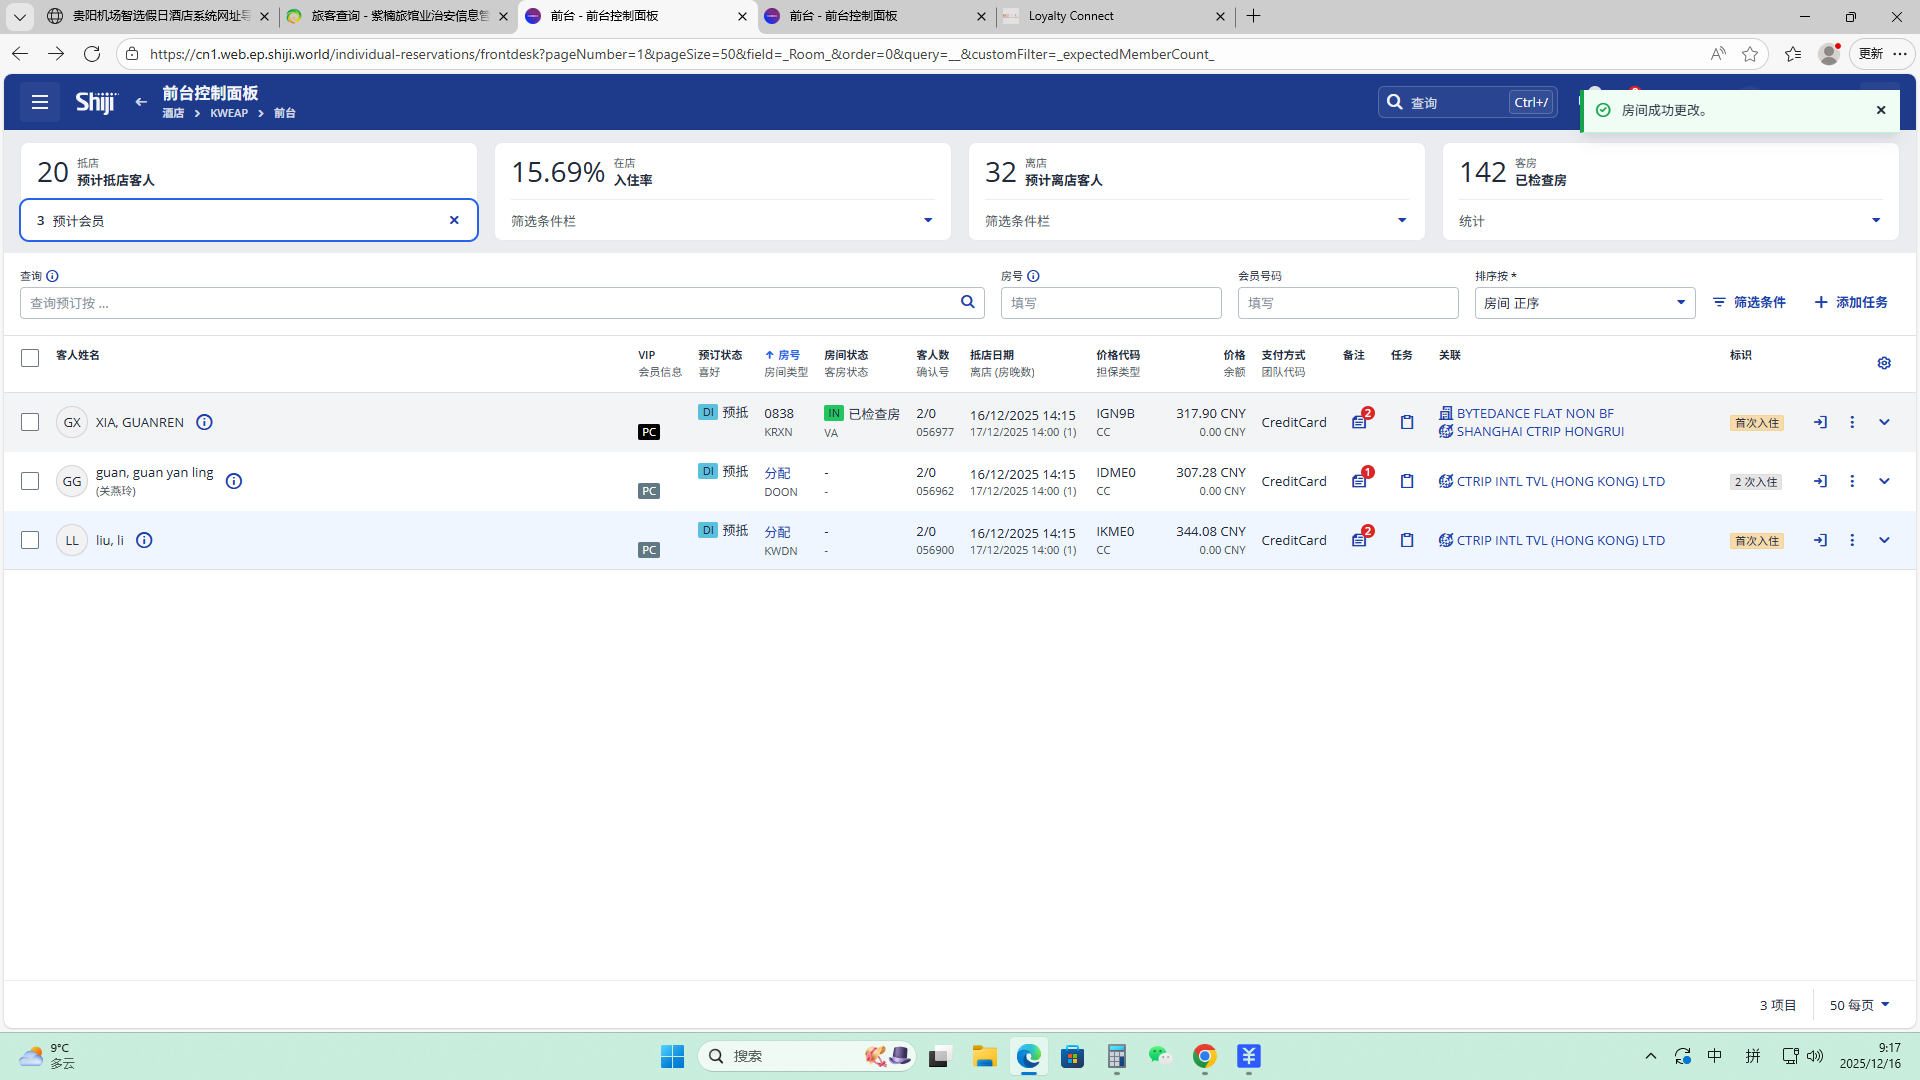Screen dimensions: 1920x1080
Task: Select checkbox for XIA, GUANREN row
Action: (30, 422)
